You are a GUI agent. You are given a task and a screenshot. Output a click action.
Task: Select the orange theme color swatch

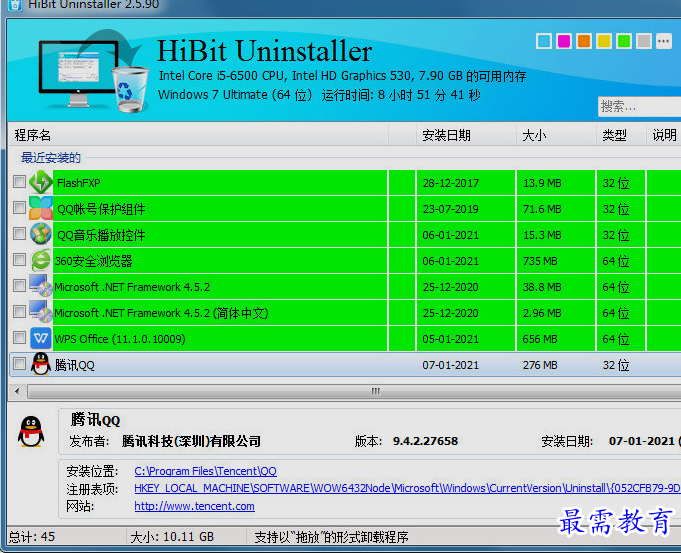(x=584, y=41)
